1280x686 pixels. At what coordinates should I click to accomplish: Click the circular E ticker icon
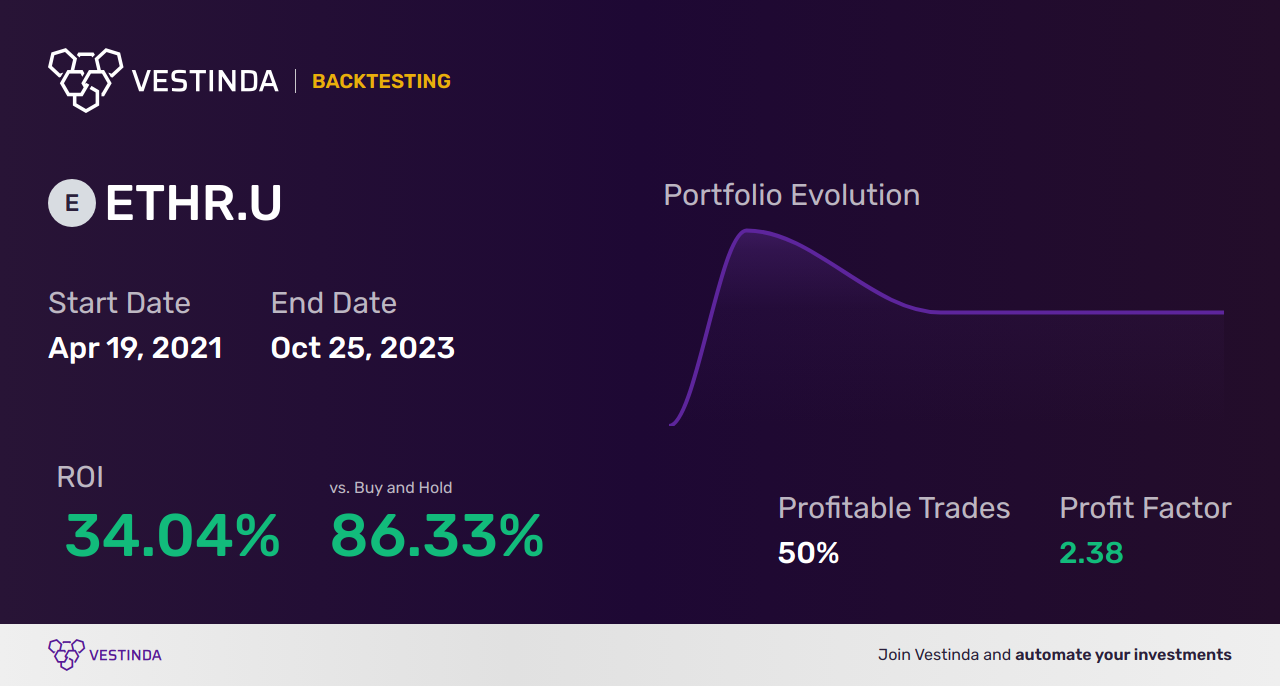(72, 203)
